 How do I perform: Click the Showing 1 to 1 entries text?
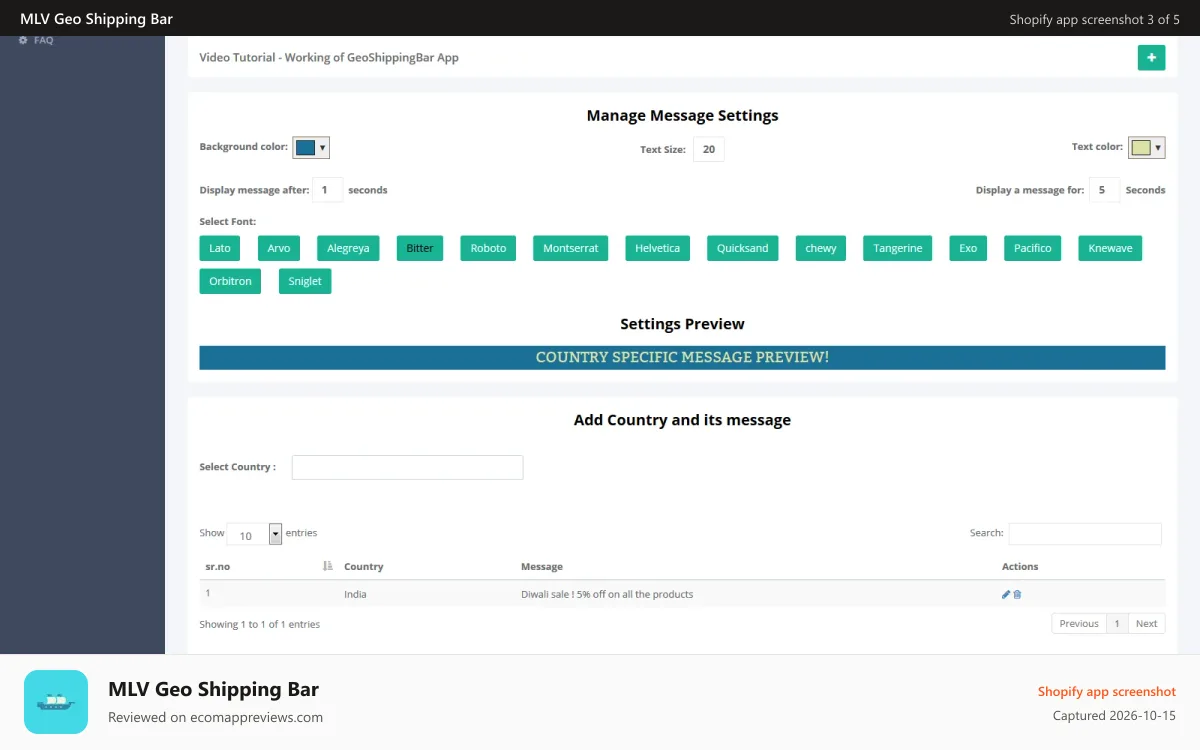(x=260, y=624)
